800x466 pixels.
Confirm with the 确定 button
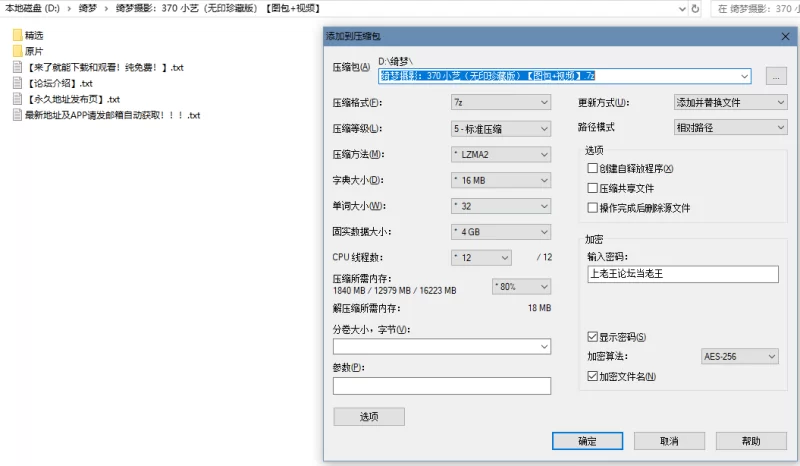tap(587, 441)
